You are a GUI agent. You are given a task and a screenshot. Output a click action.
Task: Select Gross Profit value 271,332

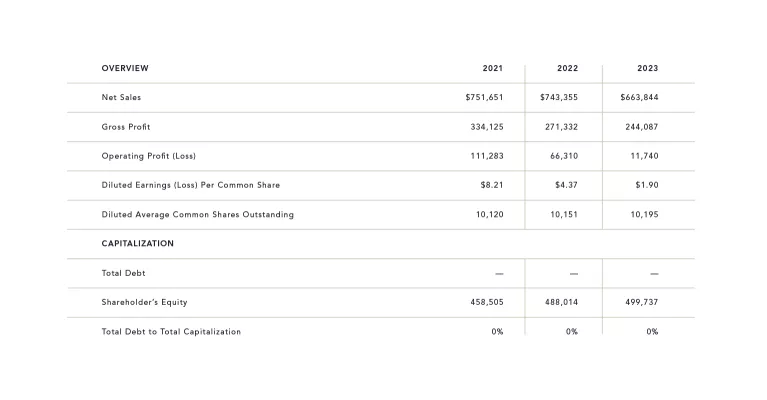click(562, 127)
